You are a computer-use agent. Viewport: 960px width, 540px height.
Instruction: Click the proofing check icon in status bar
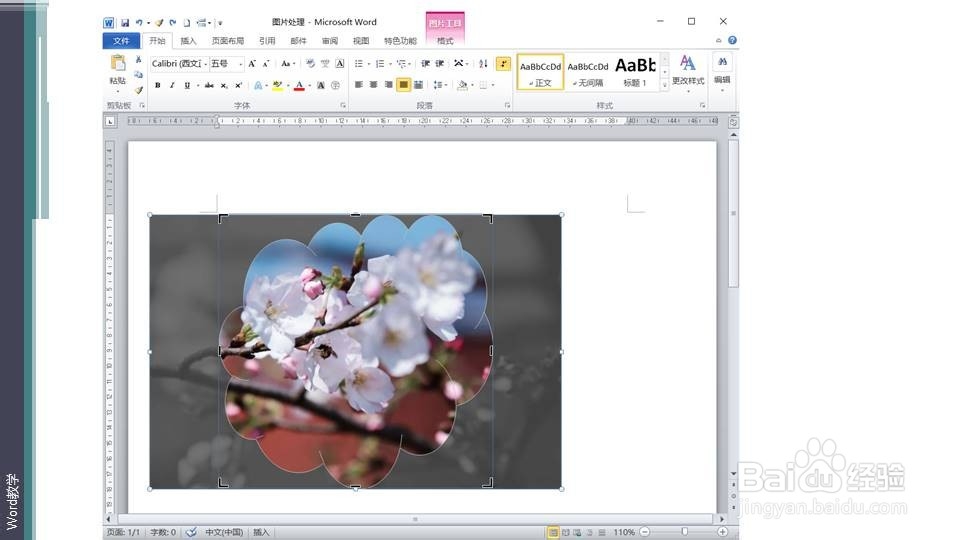(x=192, y=532)
